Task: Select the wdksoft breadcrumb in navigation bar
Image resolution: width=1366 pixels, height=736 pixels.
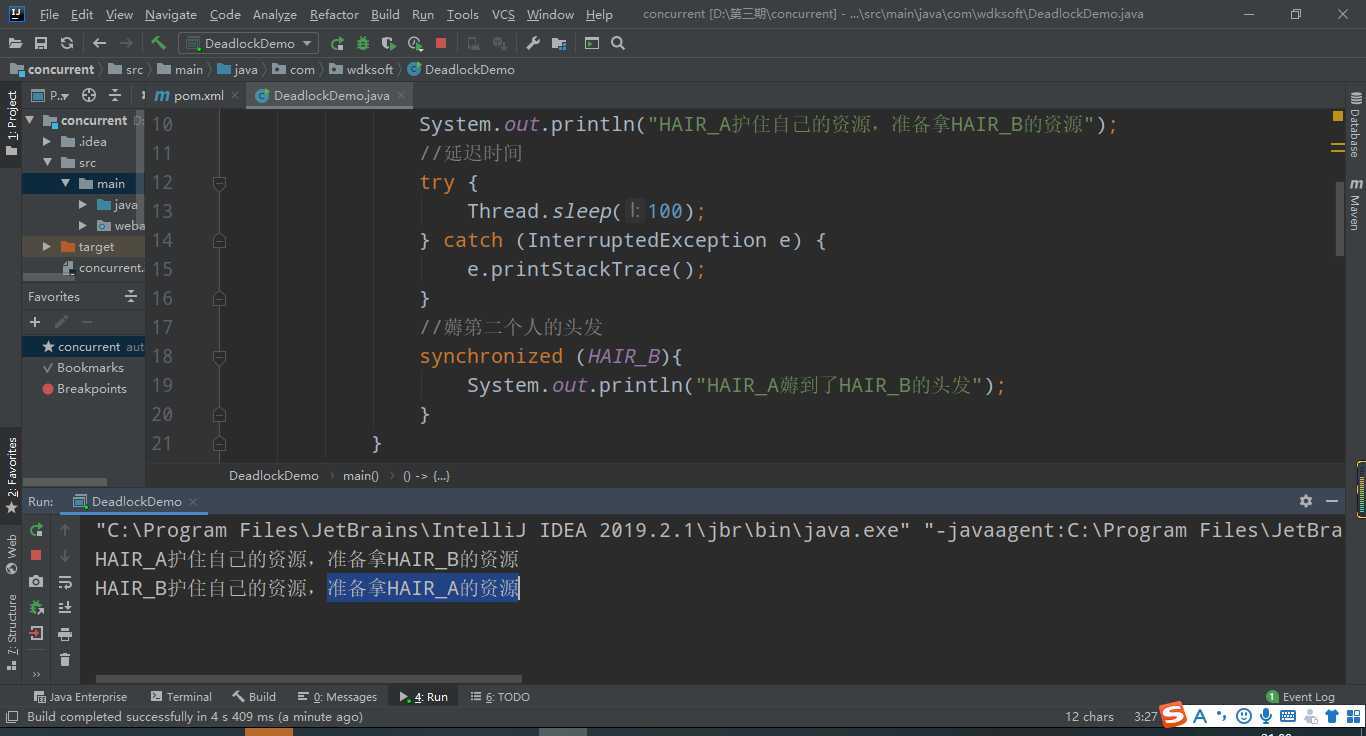Action: (x=361, y=69)
